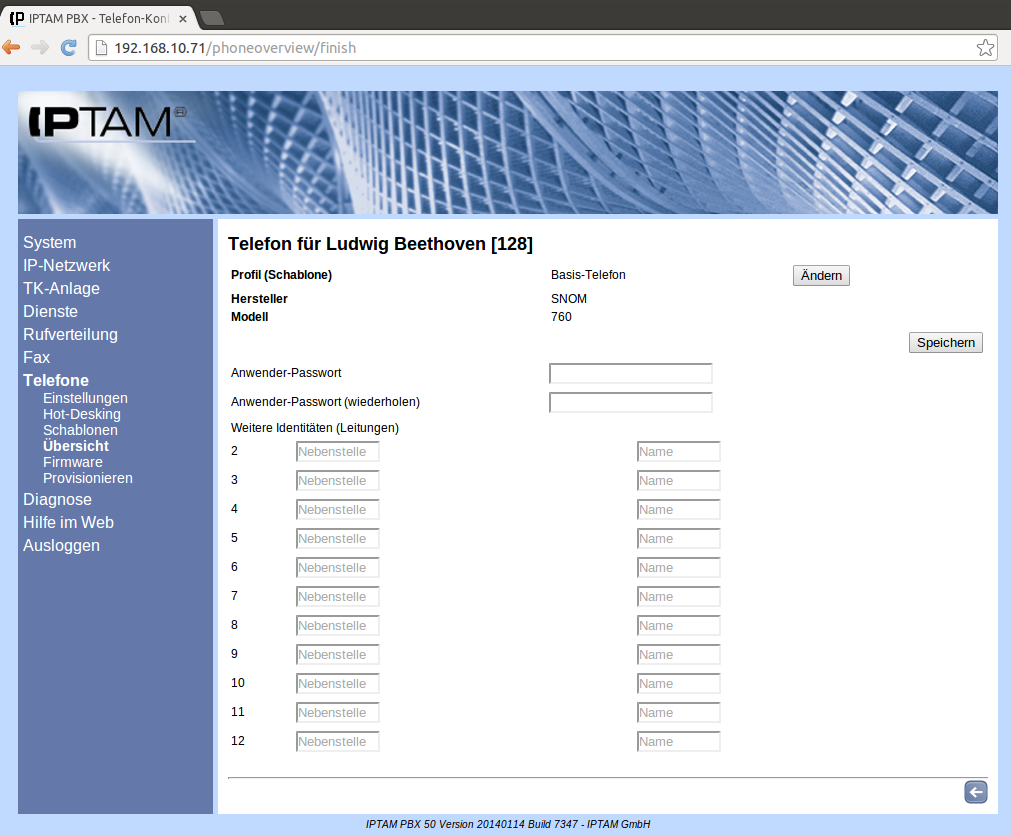Open the Fax menu

click(36, 357)
